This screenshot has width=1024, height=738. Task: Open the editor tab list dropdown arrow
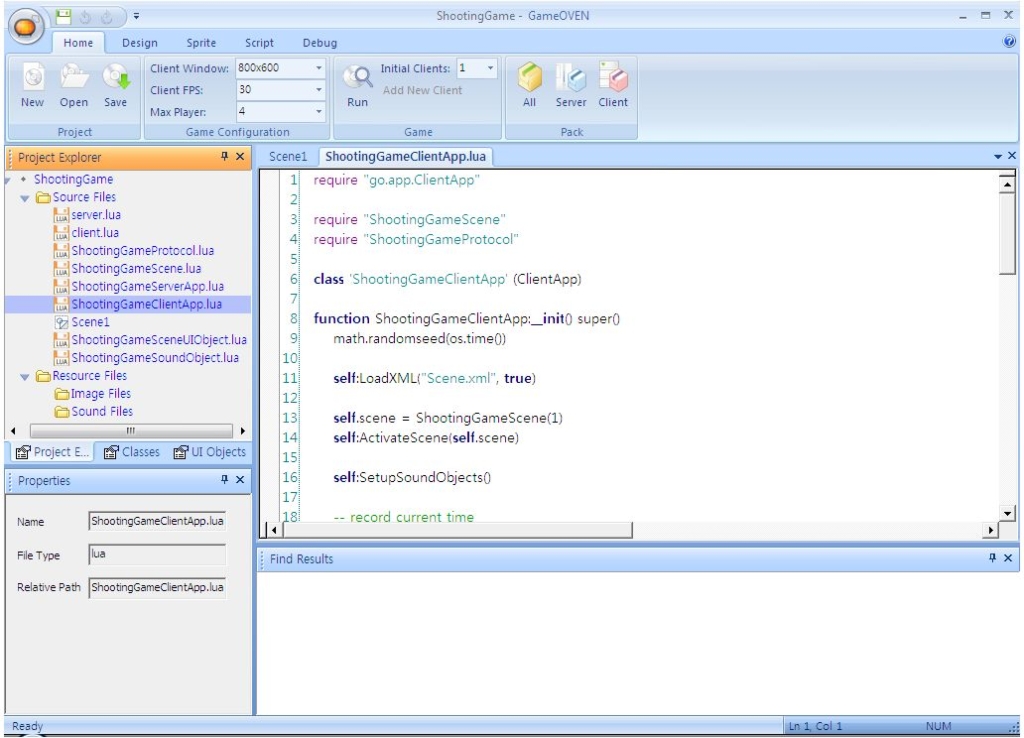998,156
